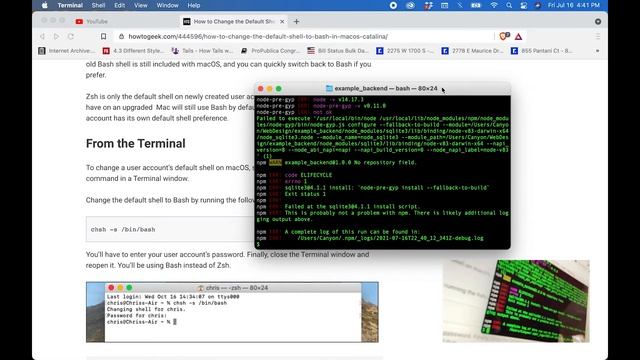Open the 4.3 Different Style bookmark
This screenshot has height=360, width=640.
coord(133,51)
